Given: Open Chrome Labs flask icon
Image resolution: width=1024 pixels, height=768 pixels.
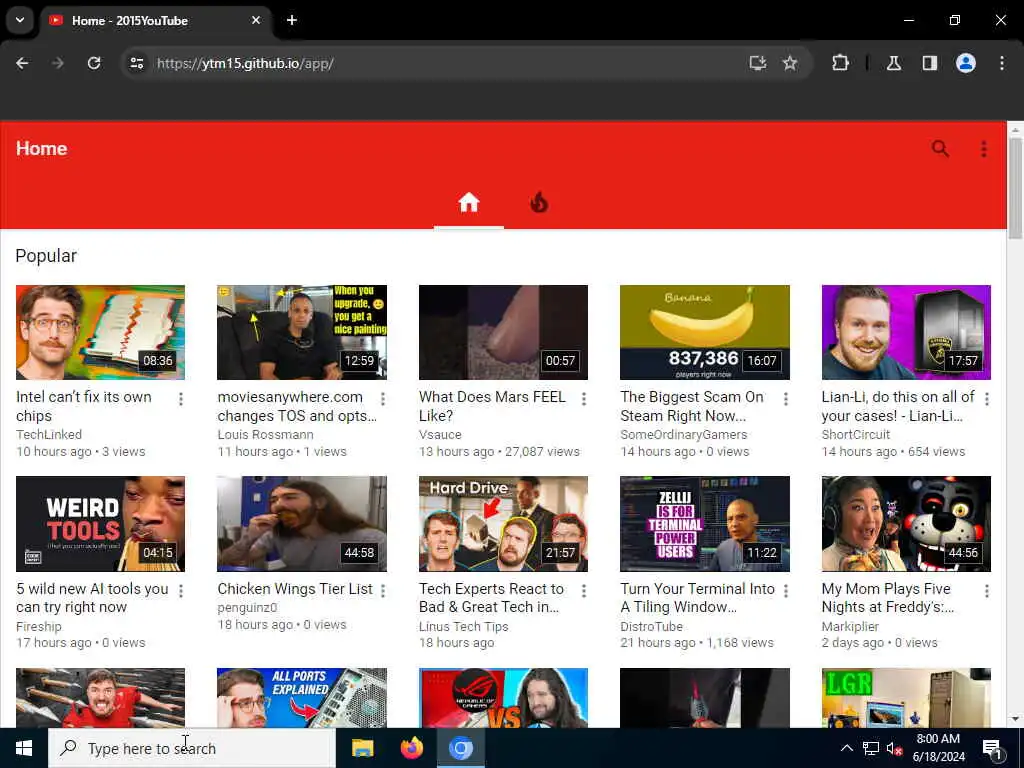Looking at the screenshot, I should [894, 63].
